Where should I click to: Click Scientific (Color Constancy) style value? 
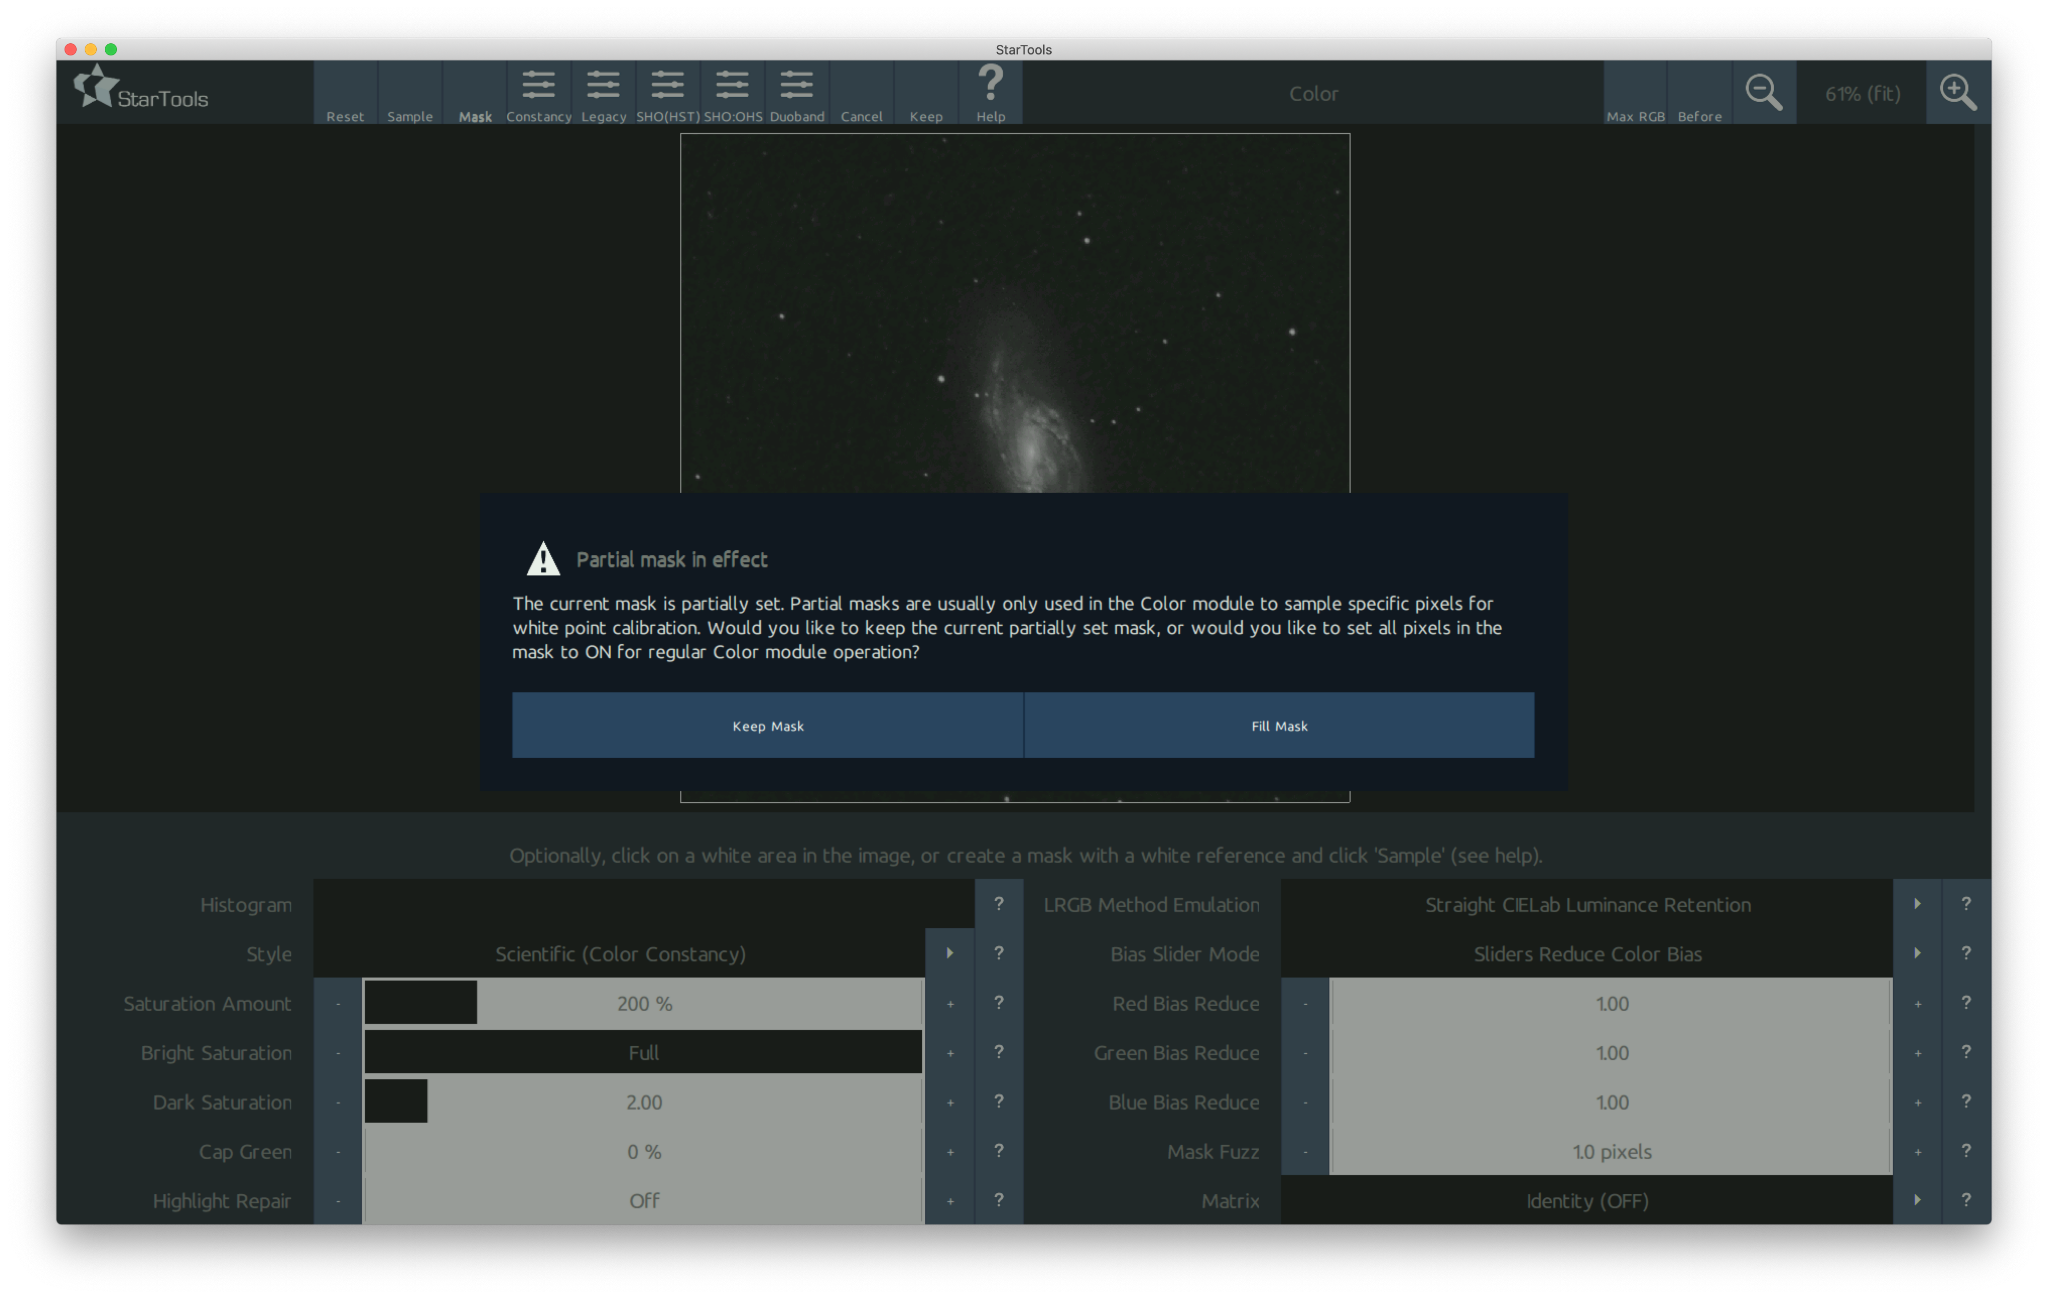(620, 954)
